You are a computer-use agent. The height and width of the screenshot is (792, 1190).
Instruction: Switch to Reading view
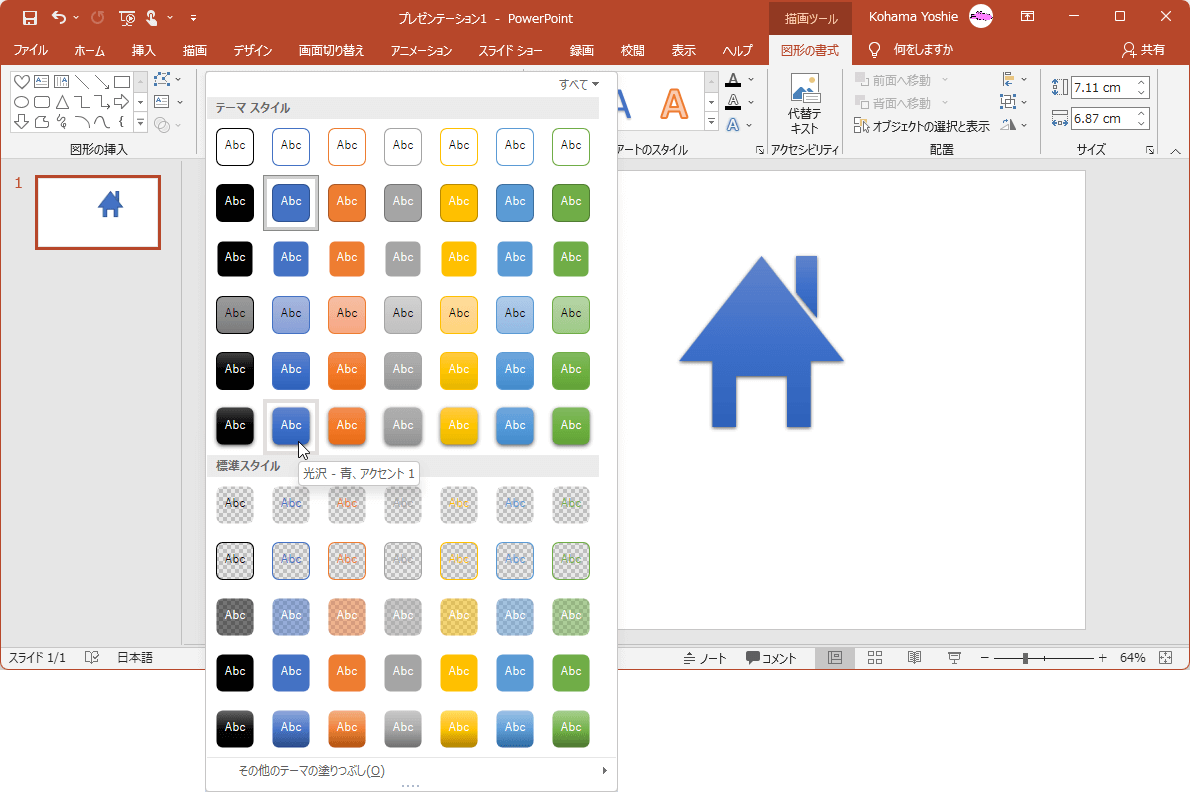point(915,658)
